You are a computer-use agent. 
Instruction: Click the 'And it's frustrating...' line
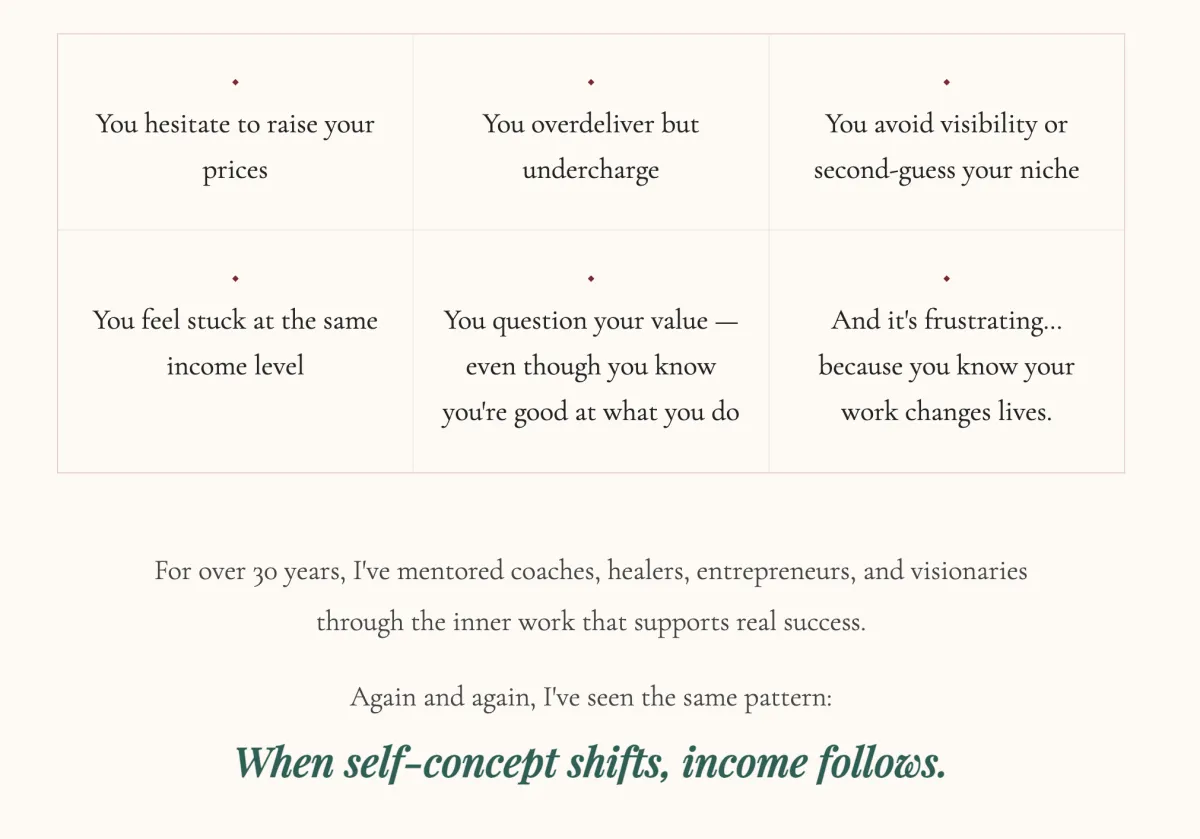click(x=946, y=321)
